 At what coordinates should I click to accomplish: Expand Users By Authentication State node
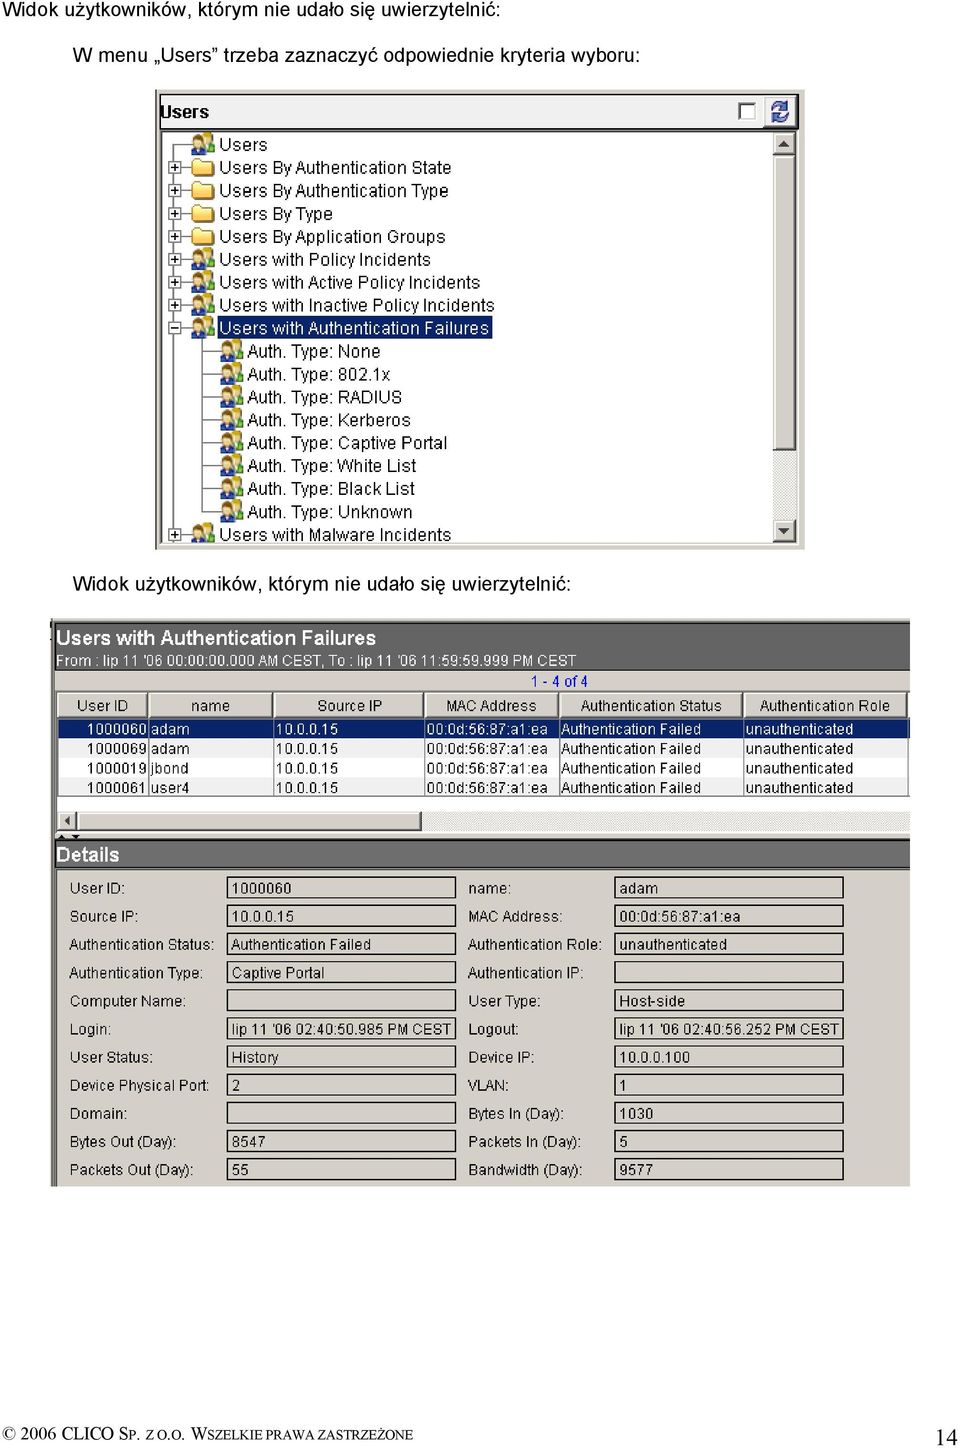175,168
